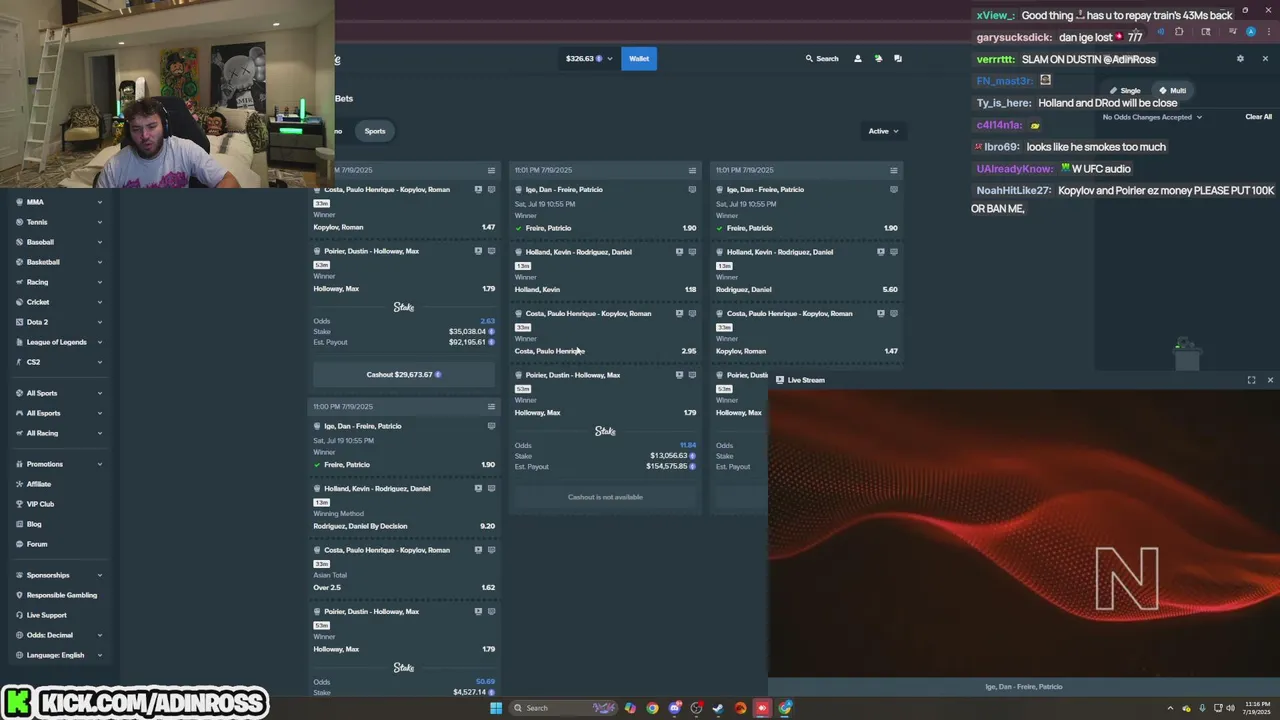Screen dimensions: 1280x720
Task: Close the bet slip panel
Action: tap(1265, 59)
